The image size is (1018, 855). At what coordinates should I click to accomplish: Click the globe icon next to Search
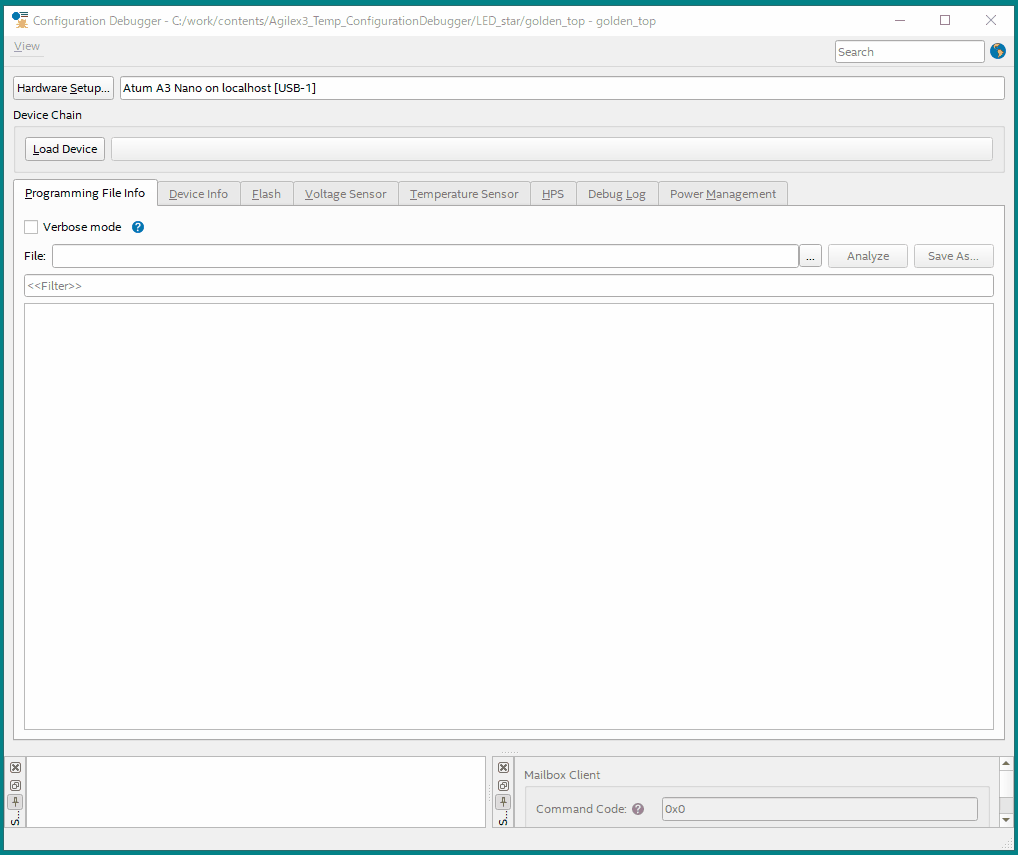coord(997,51)
